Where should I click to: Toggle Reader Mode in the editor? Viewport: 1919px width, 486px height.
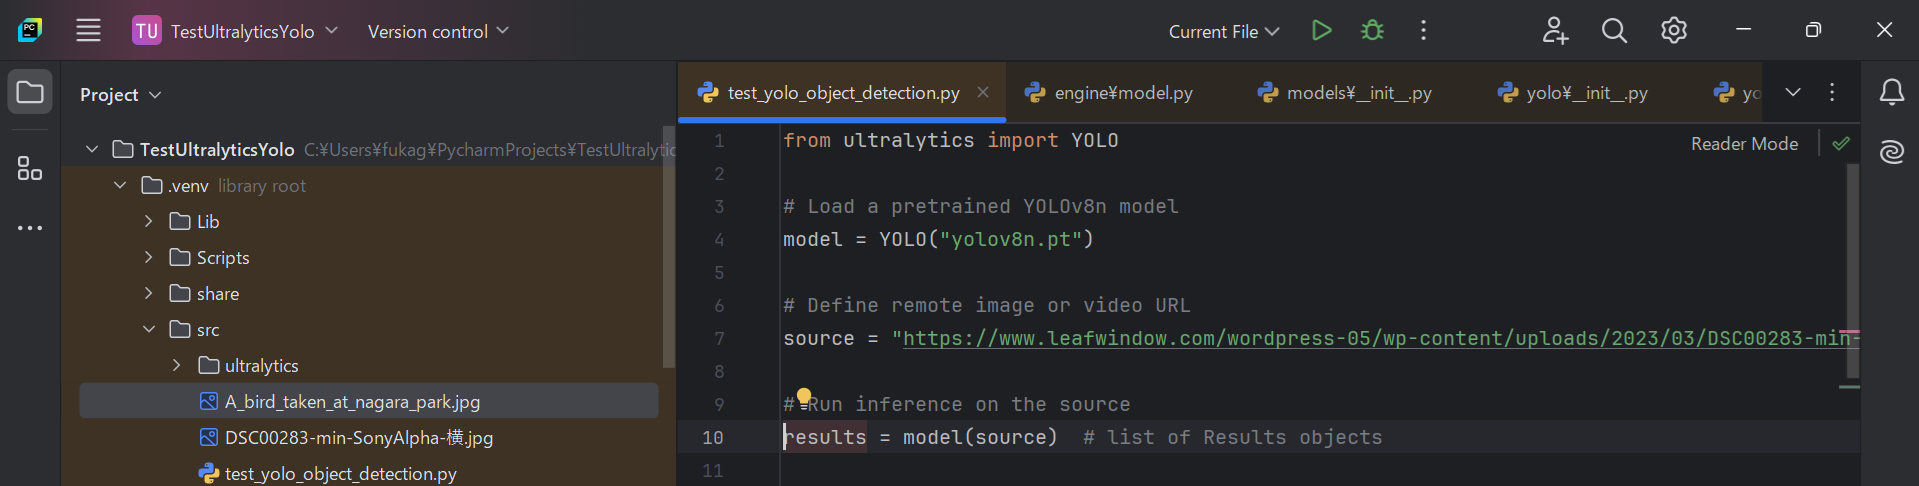[1744, 144]
